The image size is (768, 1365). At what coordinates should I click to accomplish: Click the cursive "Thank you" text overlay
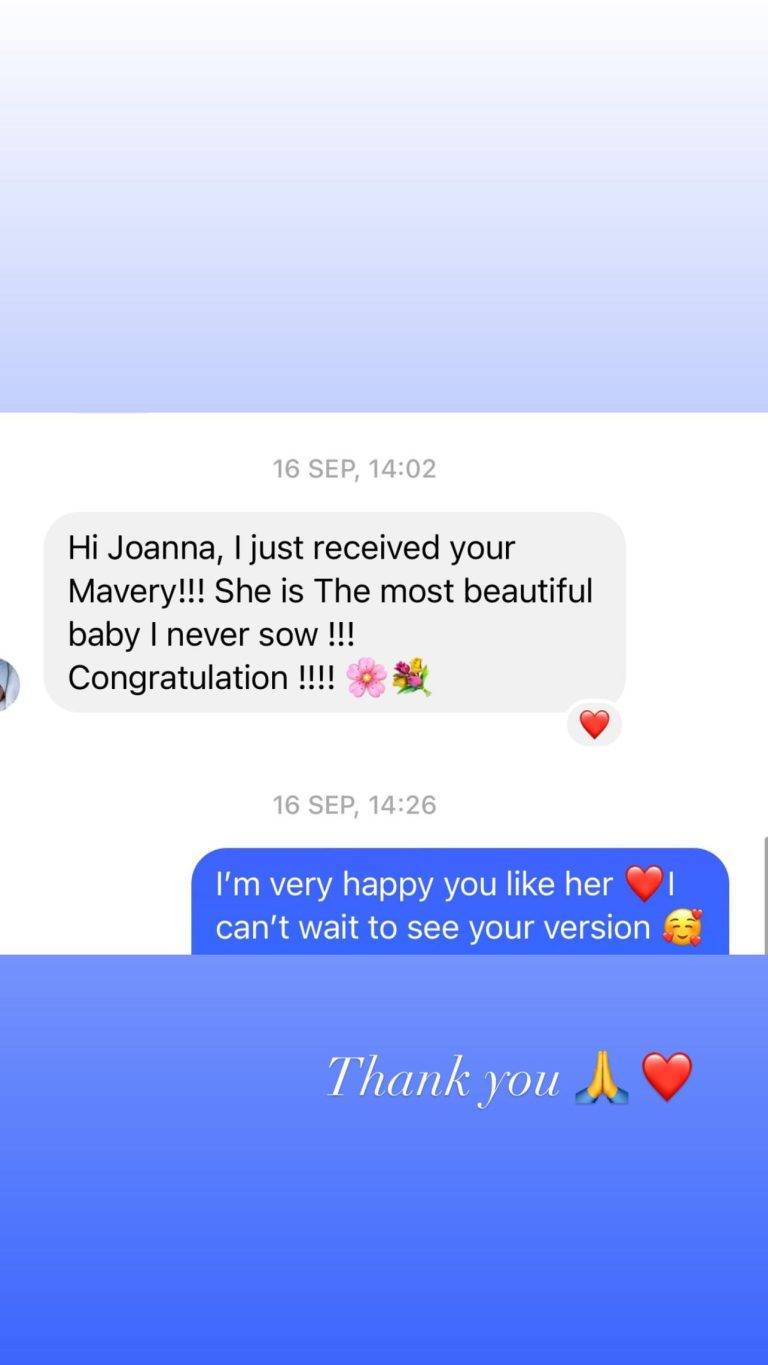click(443, 1079)
